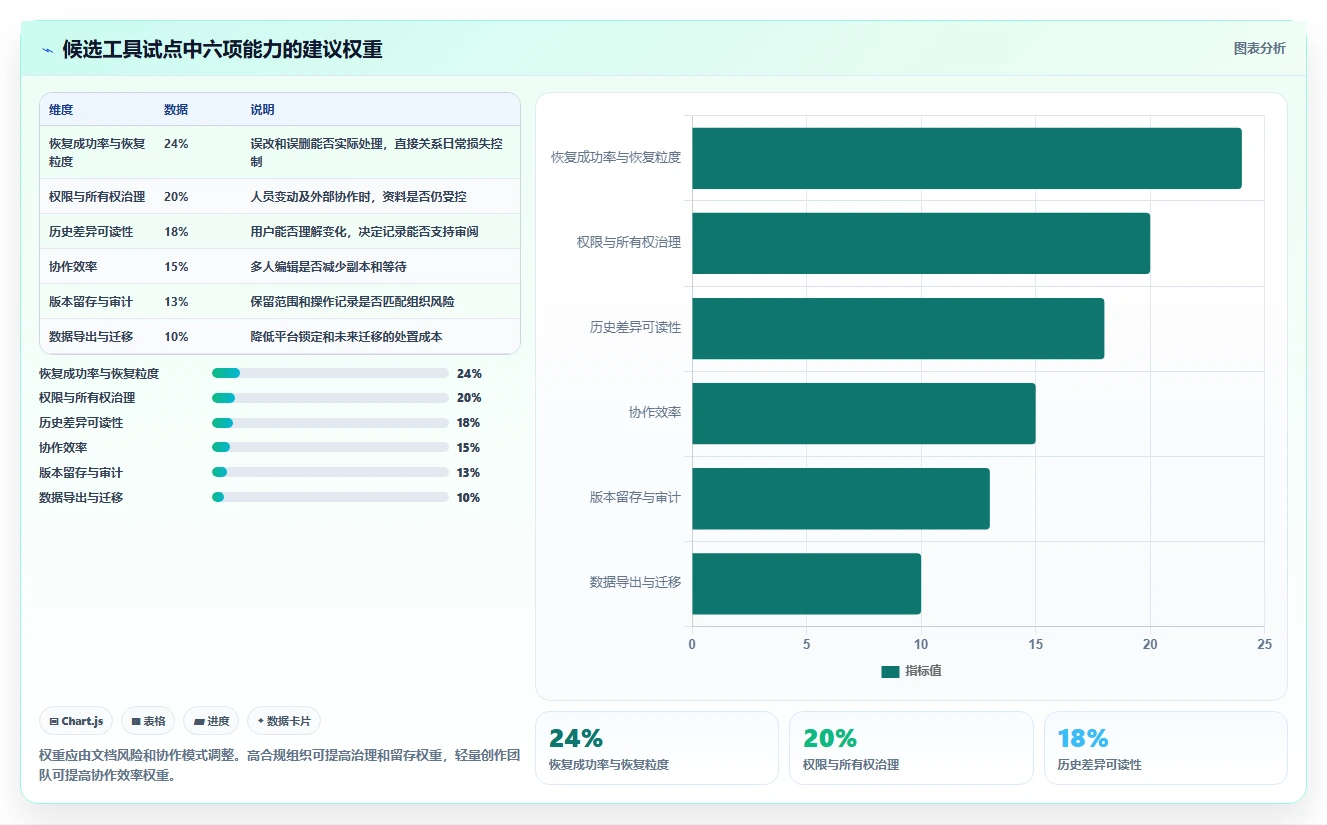Click the chart bar for 数据导出与迁移

coord(806,584)
